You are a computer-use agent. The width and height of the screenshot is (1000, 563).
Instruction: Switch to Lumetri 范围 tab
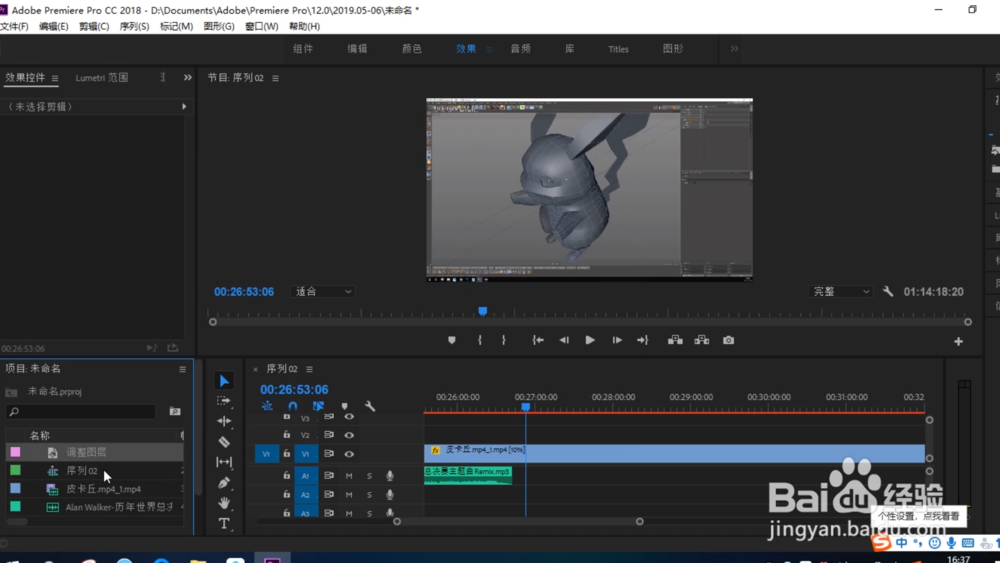(101, 78)
